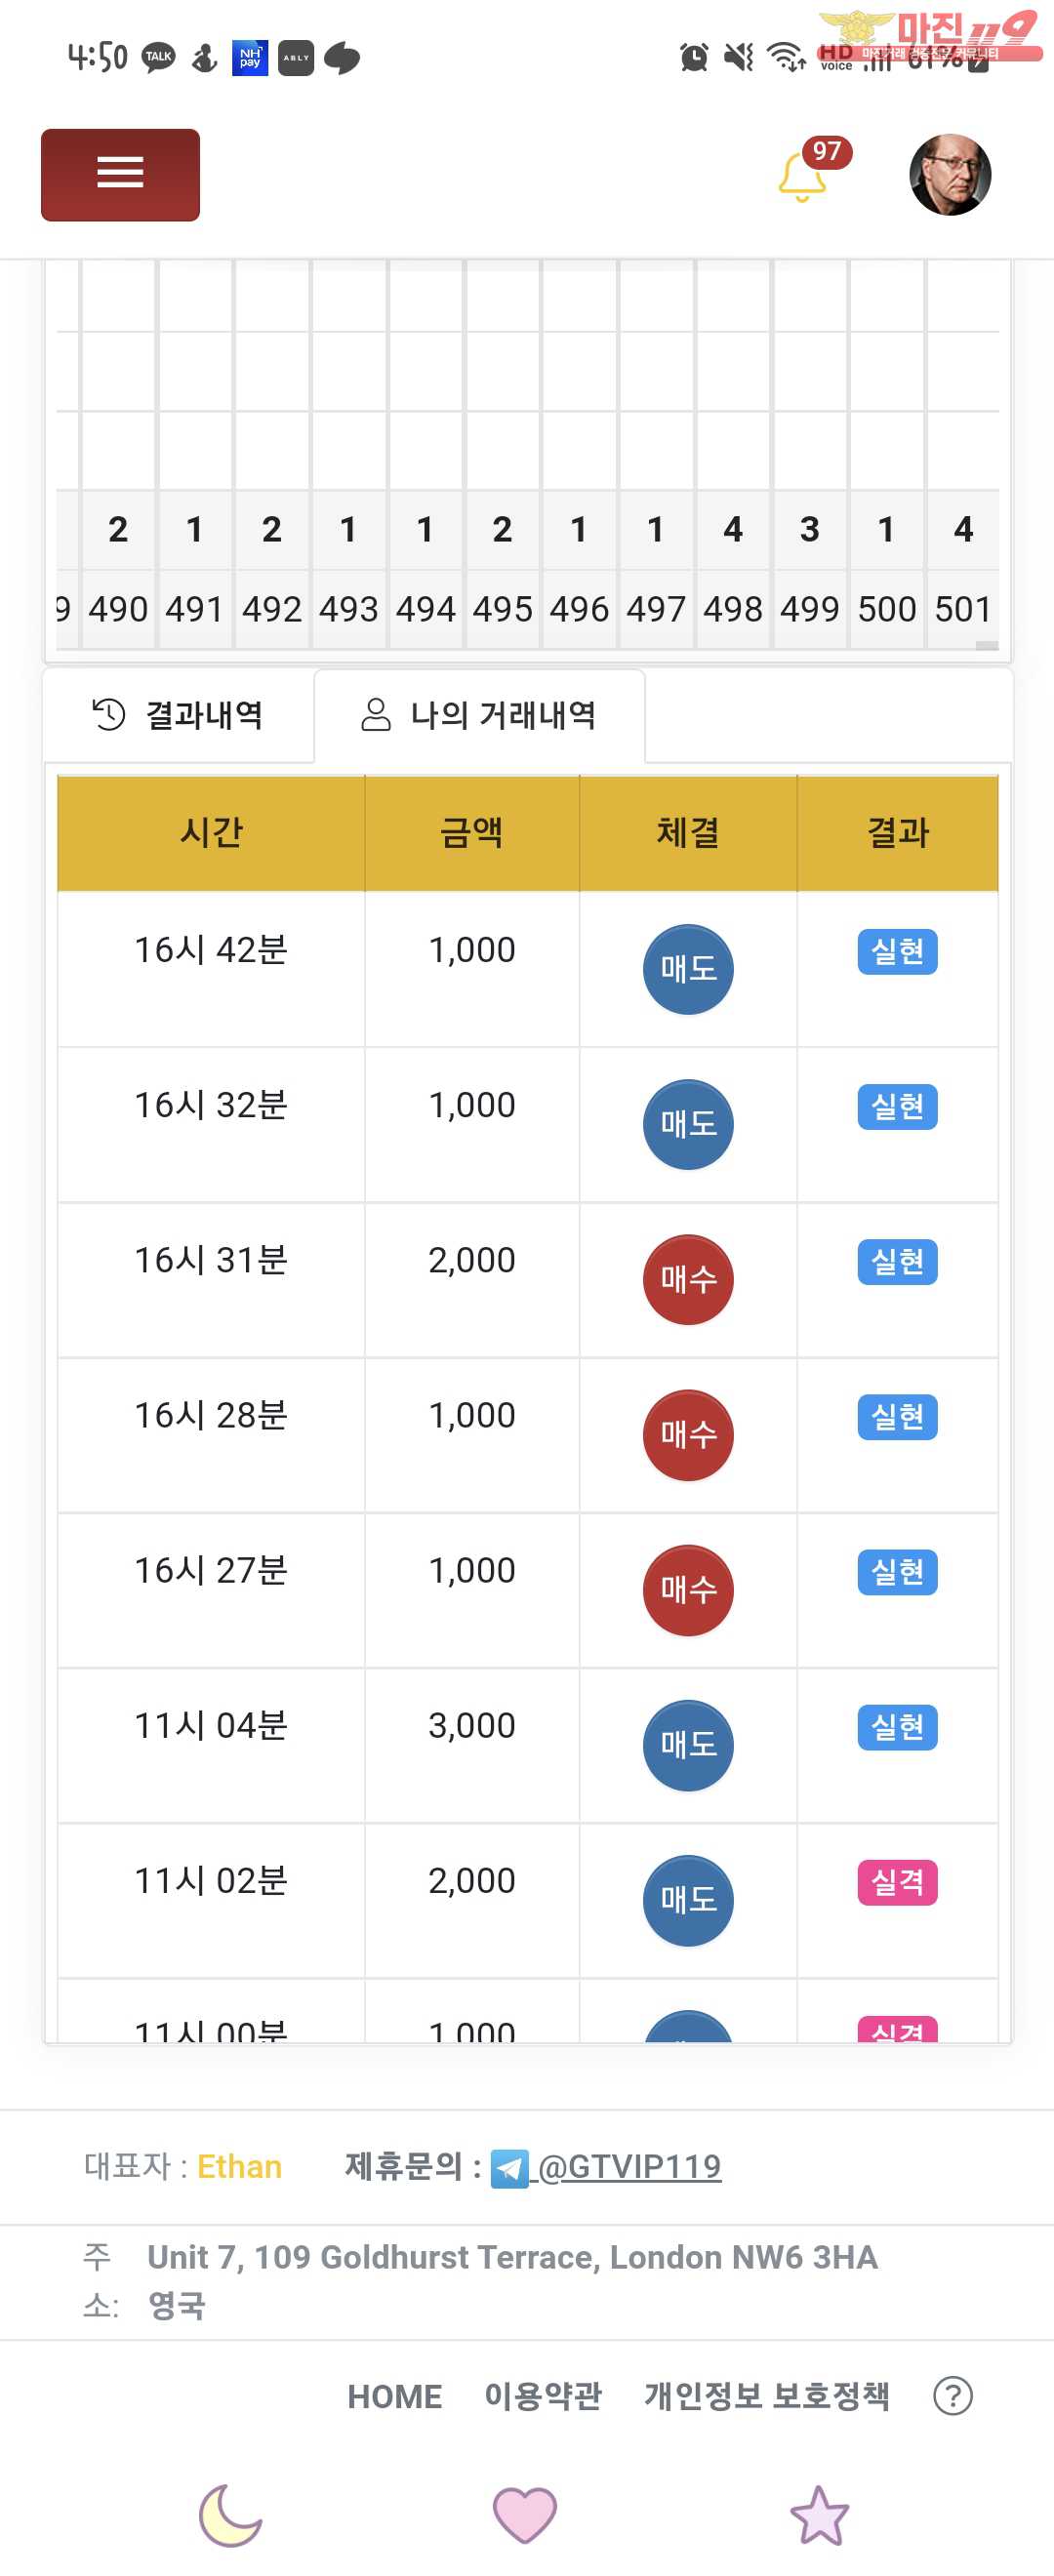Click the help question mark icon
1054x2576 pixels.
click(x=953, y=2396)
